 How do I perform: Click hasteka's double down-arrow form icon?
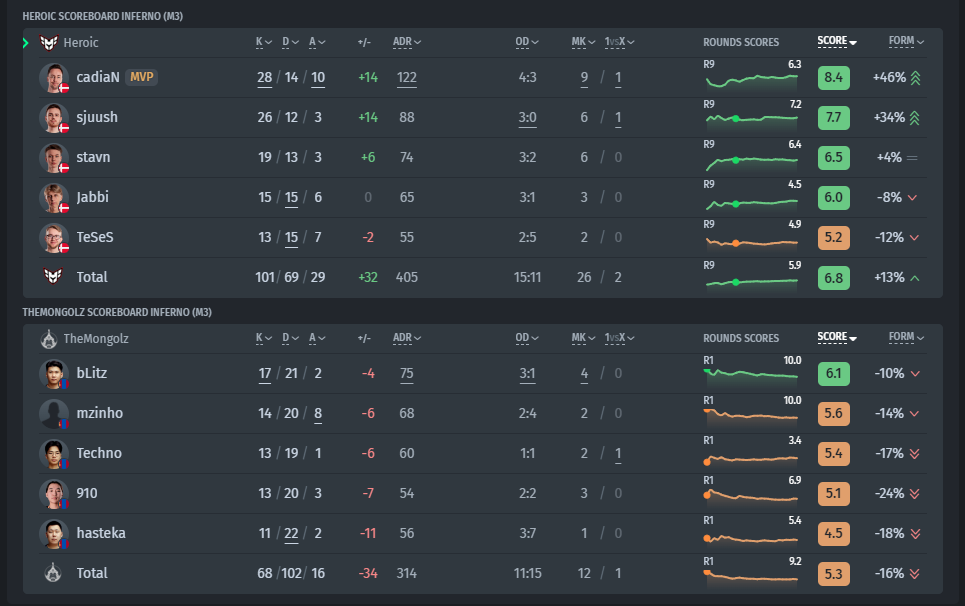coord(915,534)
